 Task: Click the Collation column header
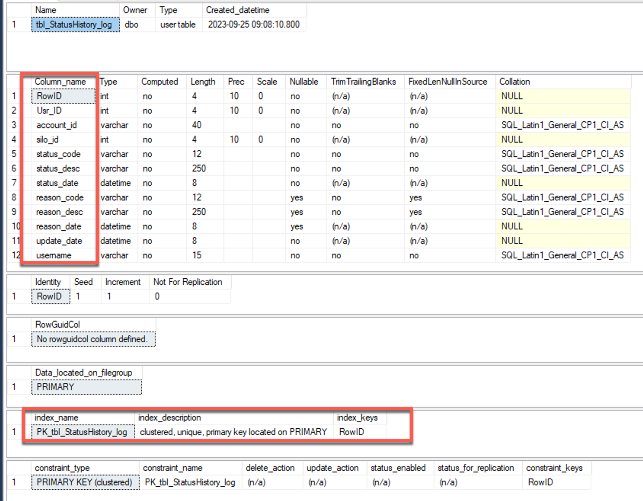516,81
